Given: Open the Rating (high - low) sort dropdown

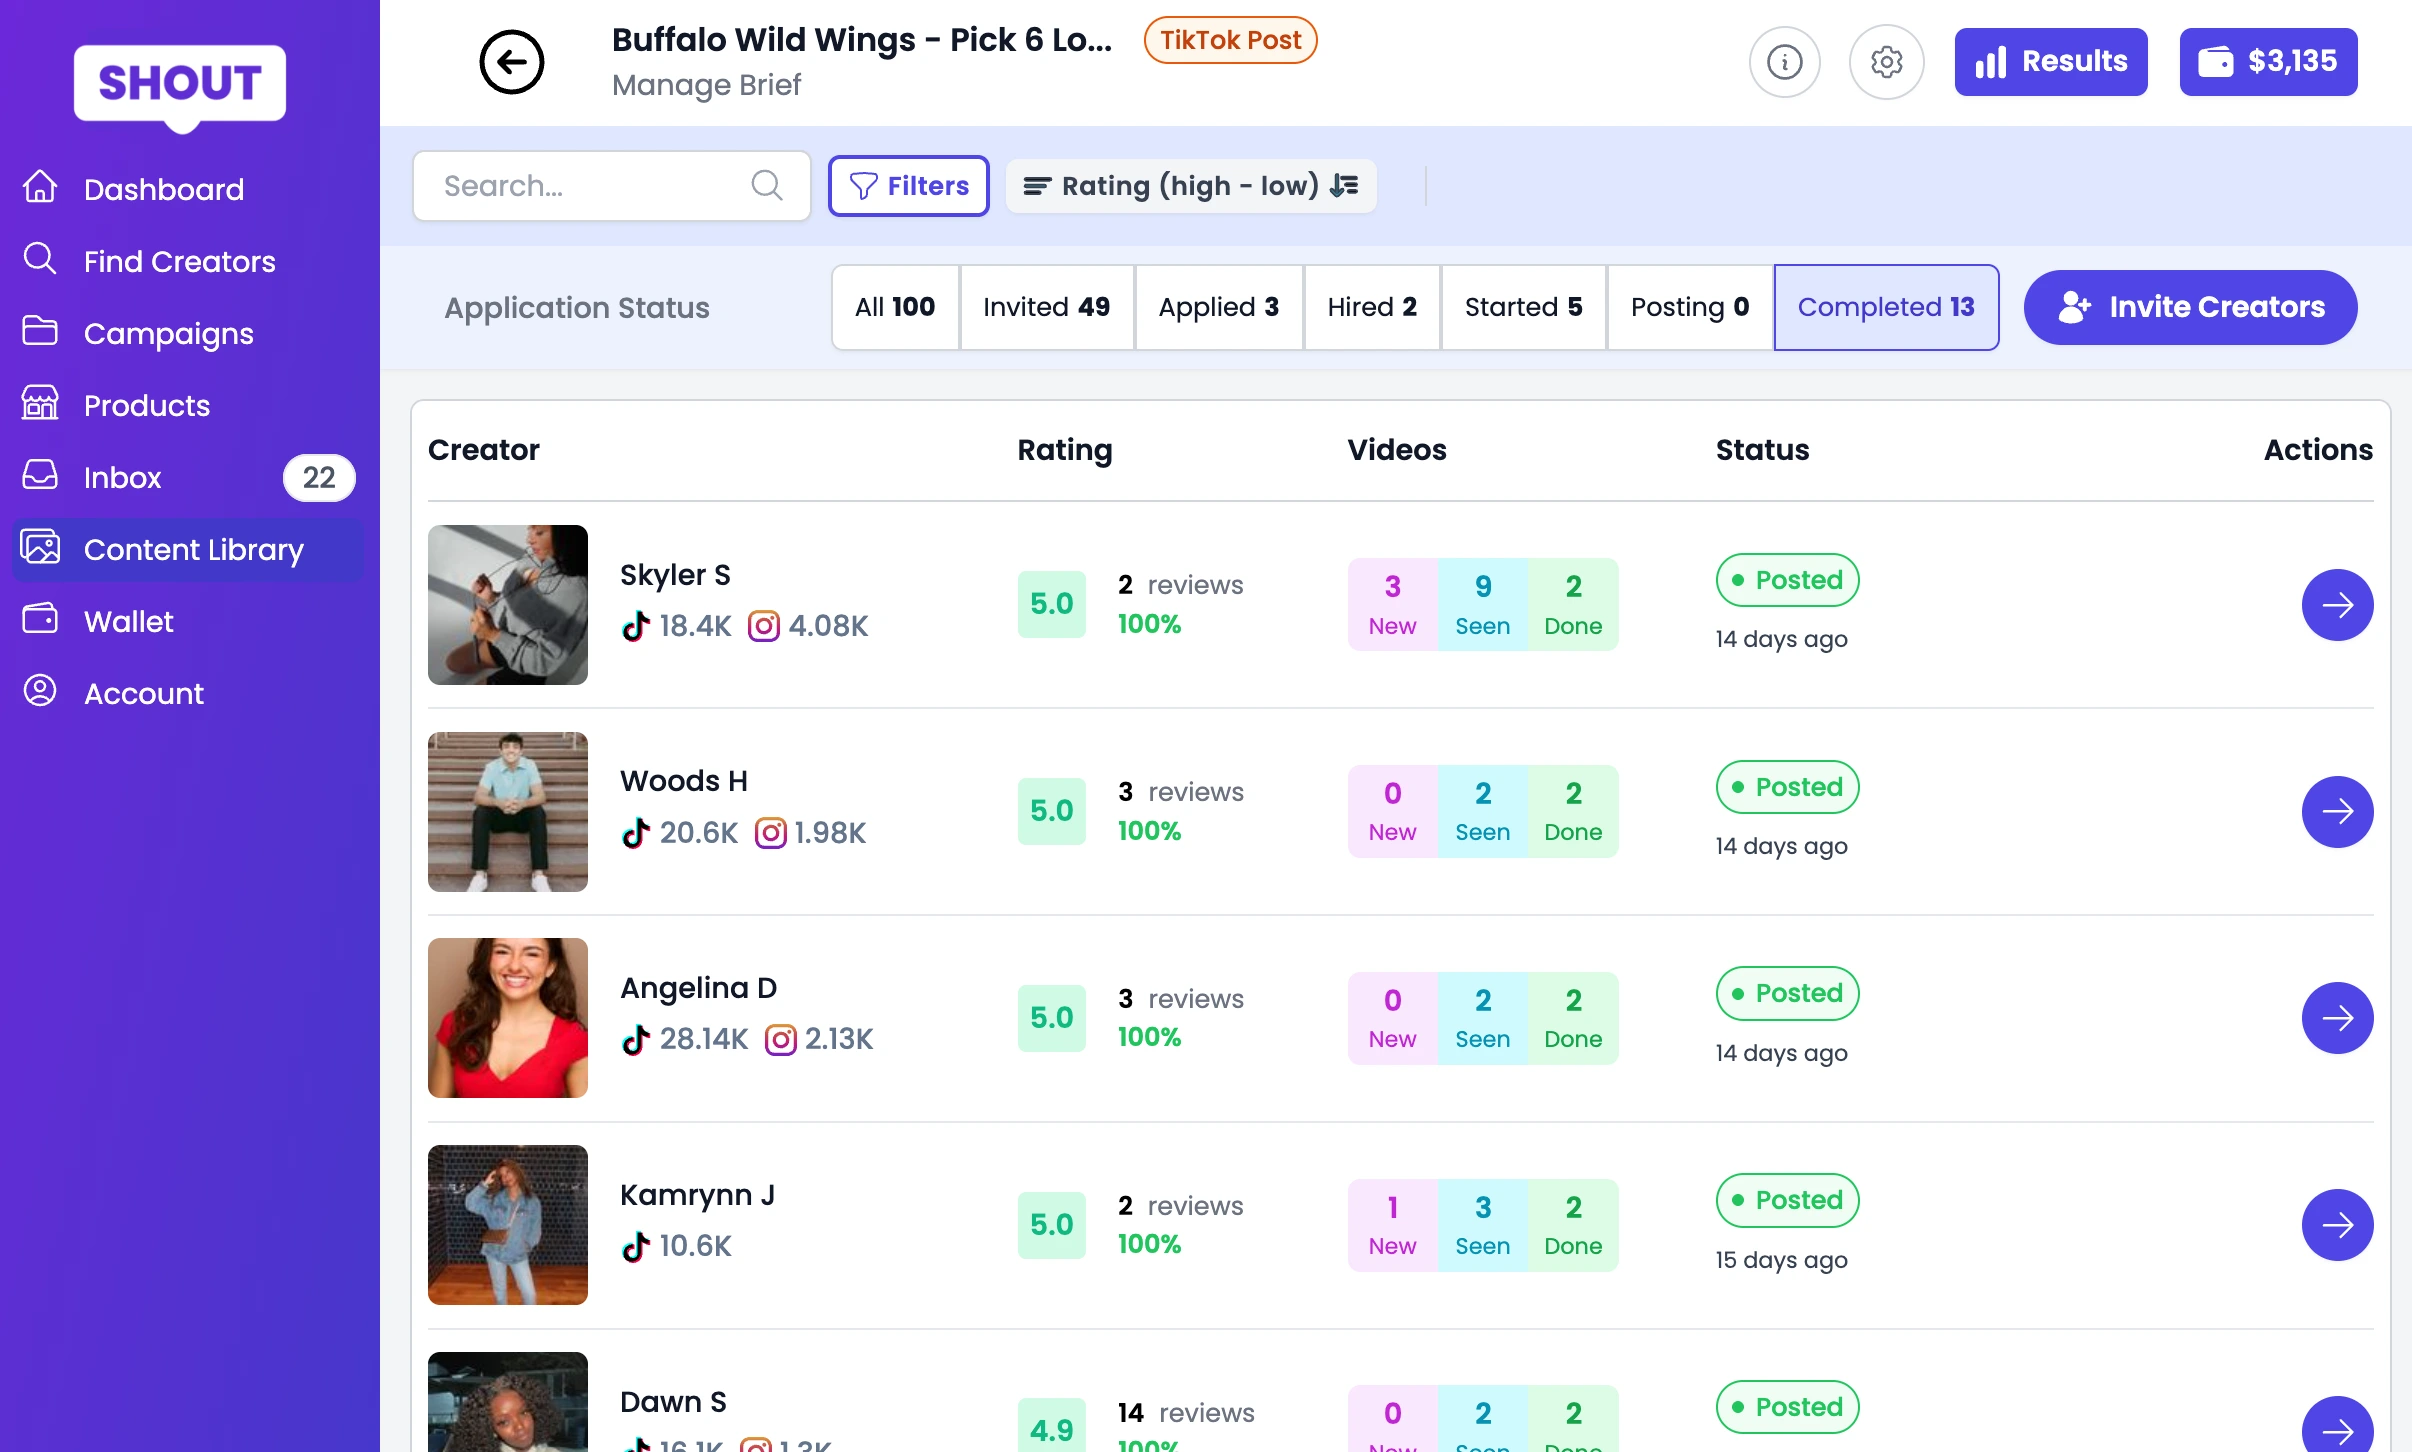Looking at the screenshot, I should [x=1190, y=186].
